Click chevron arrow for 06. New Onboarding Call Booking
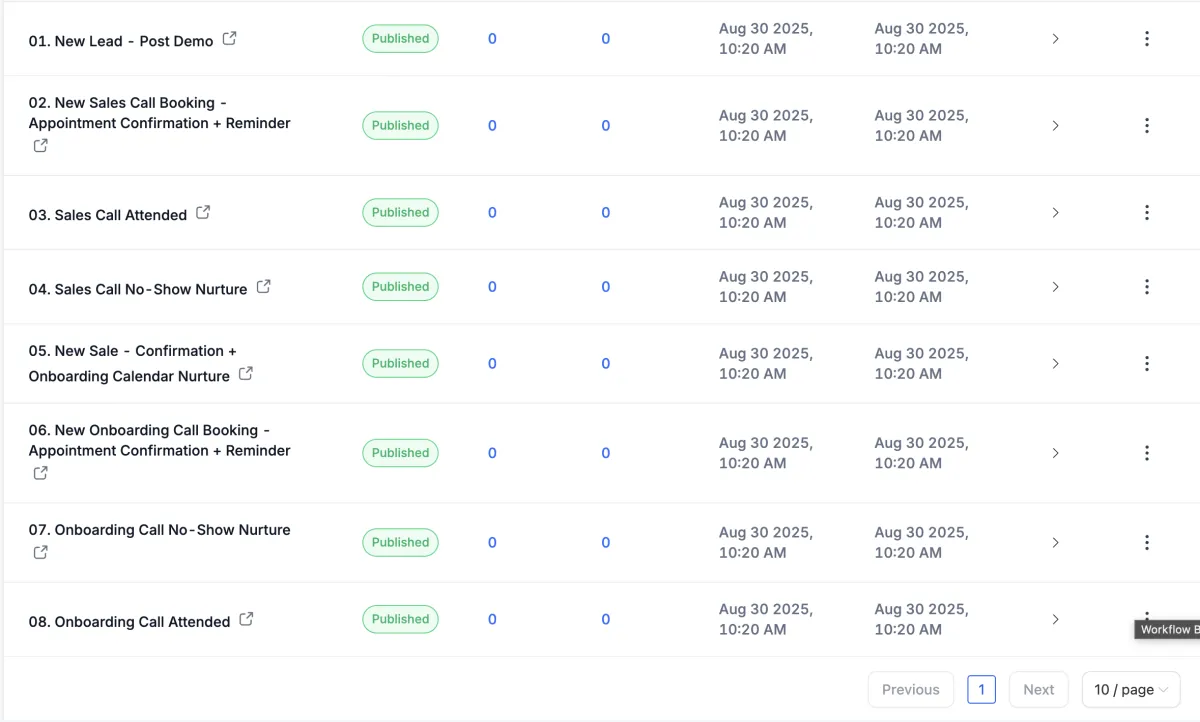The width and height of the screenshot is (1200, 722). [x=1055, y=453]
